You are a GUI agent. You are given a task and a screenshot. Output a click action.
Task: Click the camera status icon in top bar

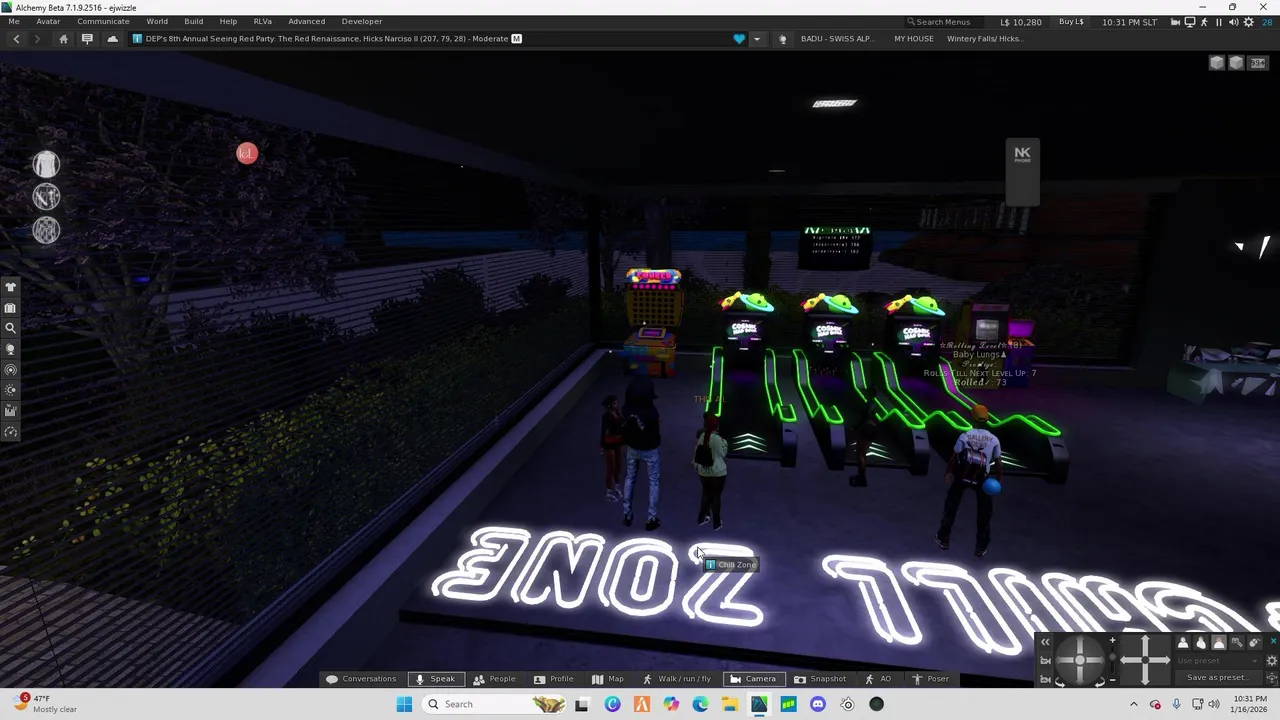pyautogui.click(x=1176, y=22)
